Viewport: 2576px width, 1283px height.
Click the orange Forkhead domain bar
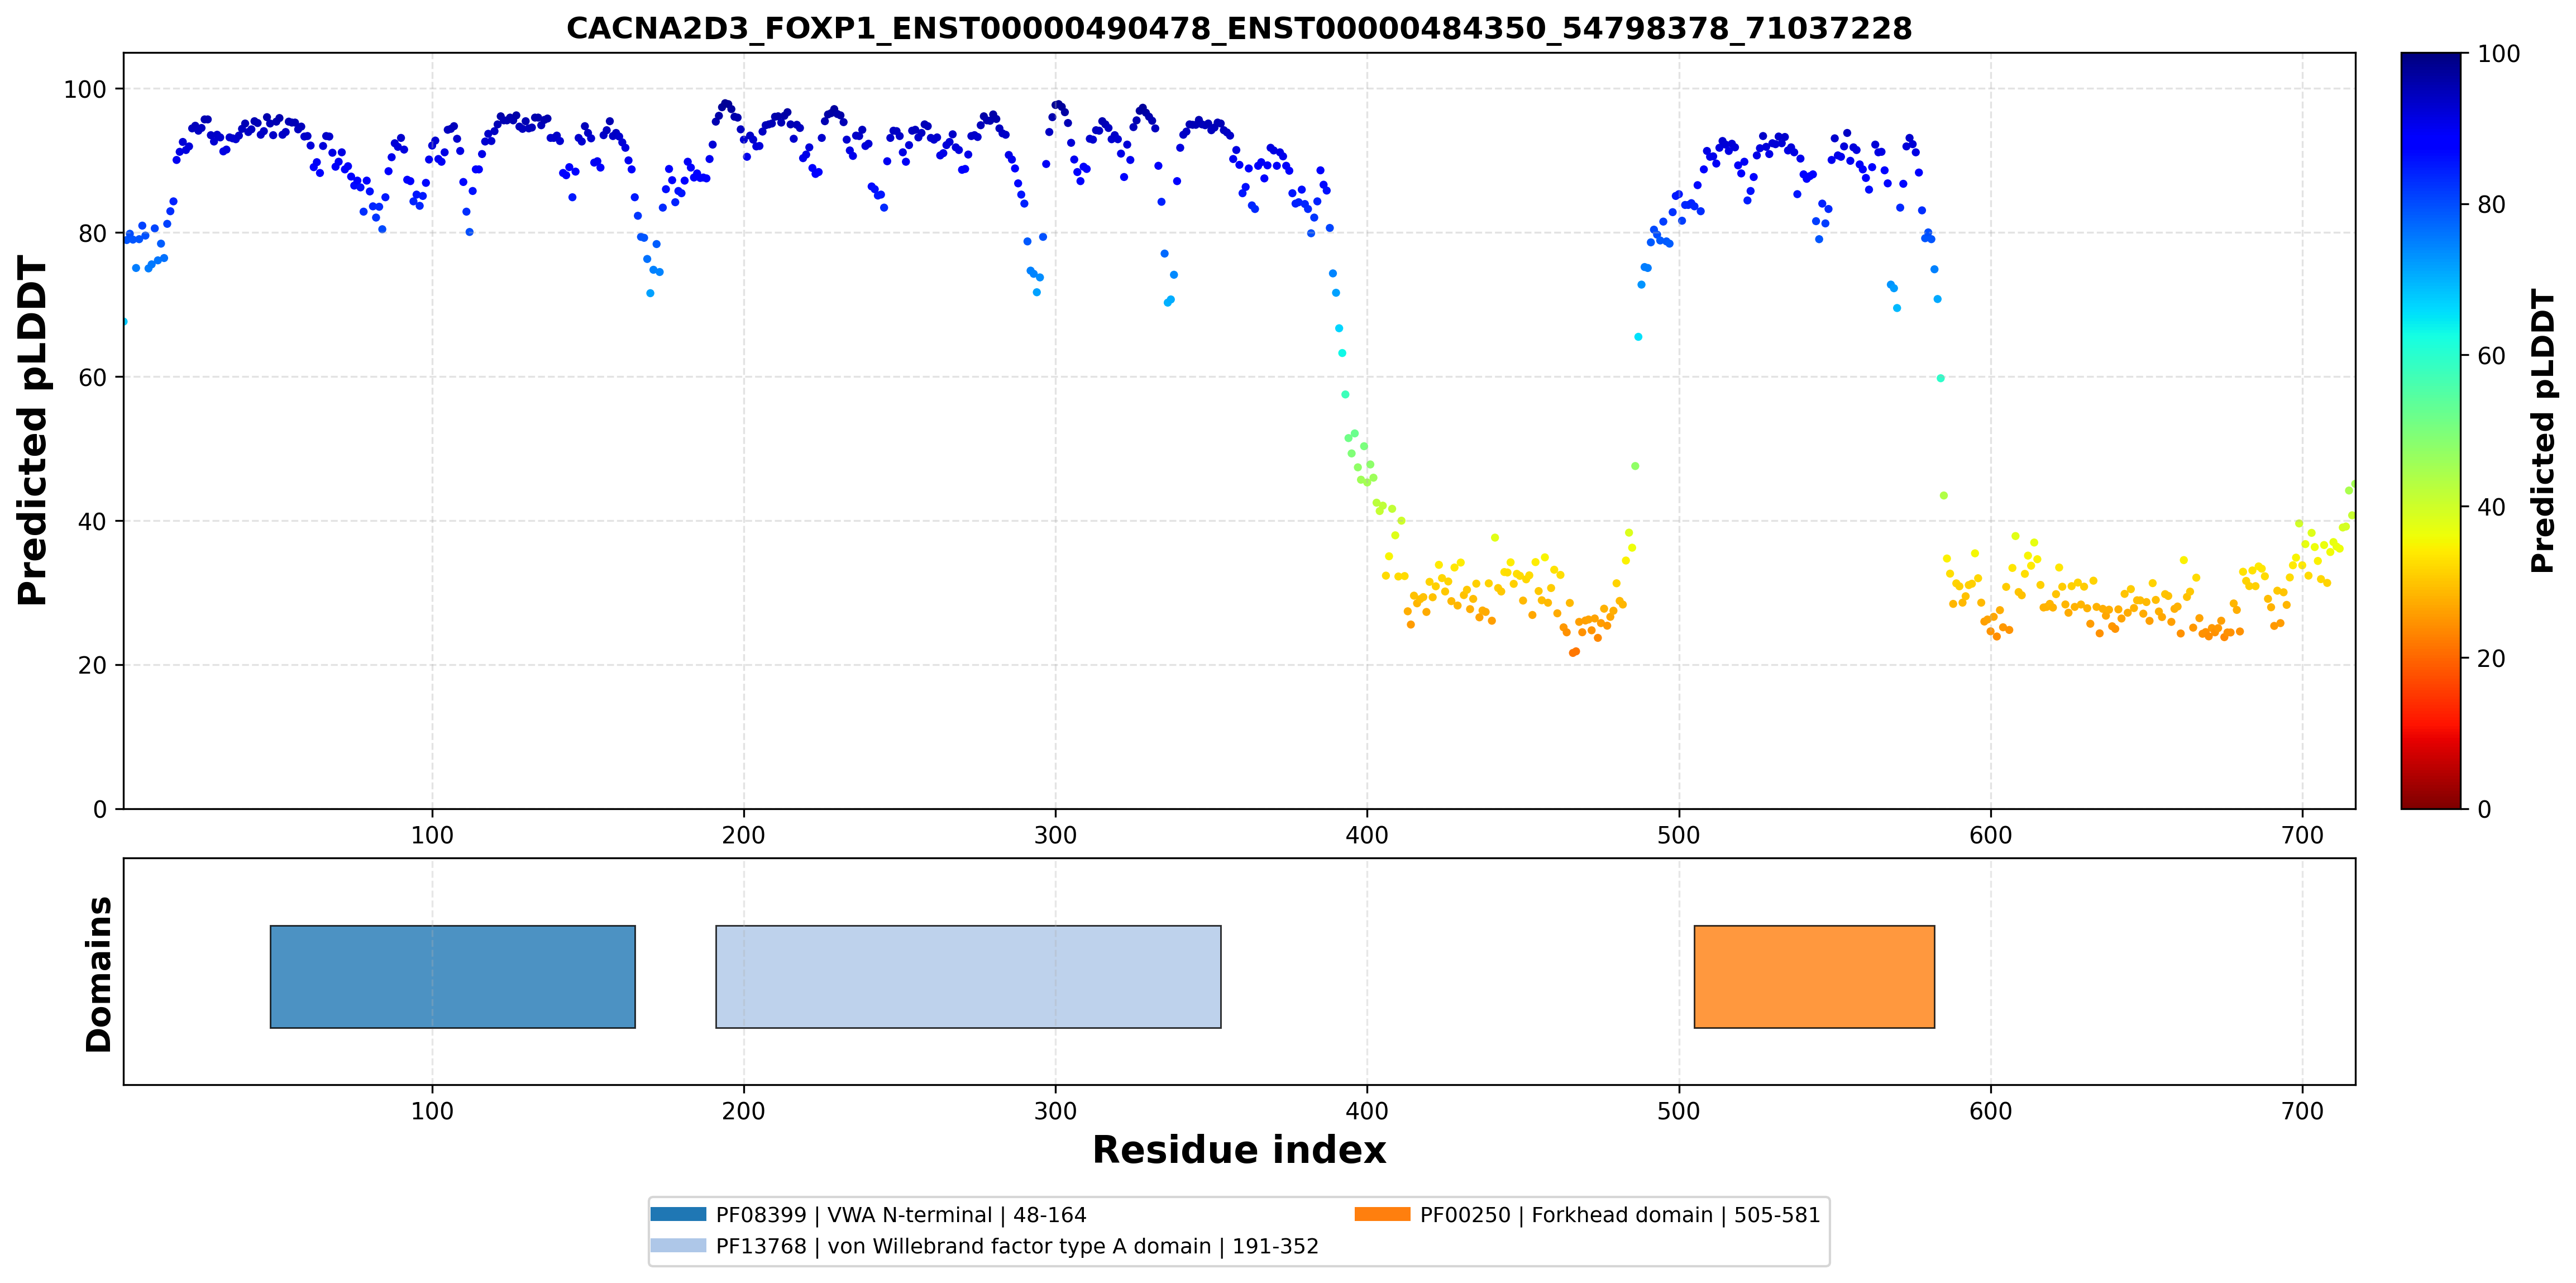1814,976
